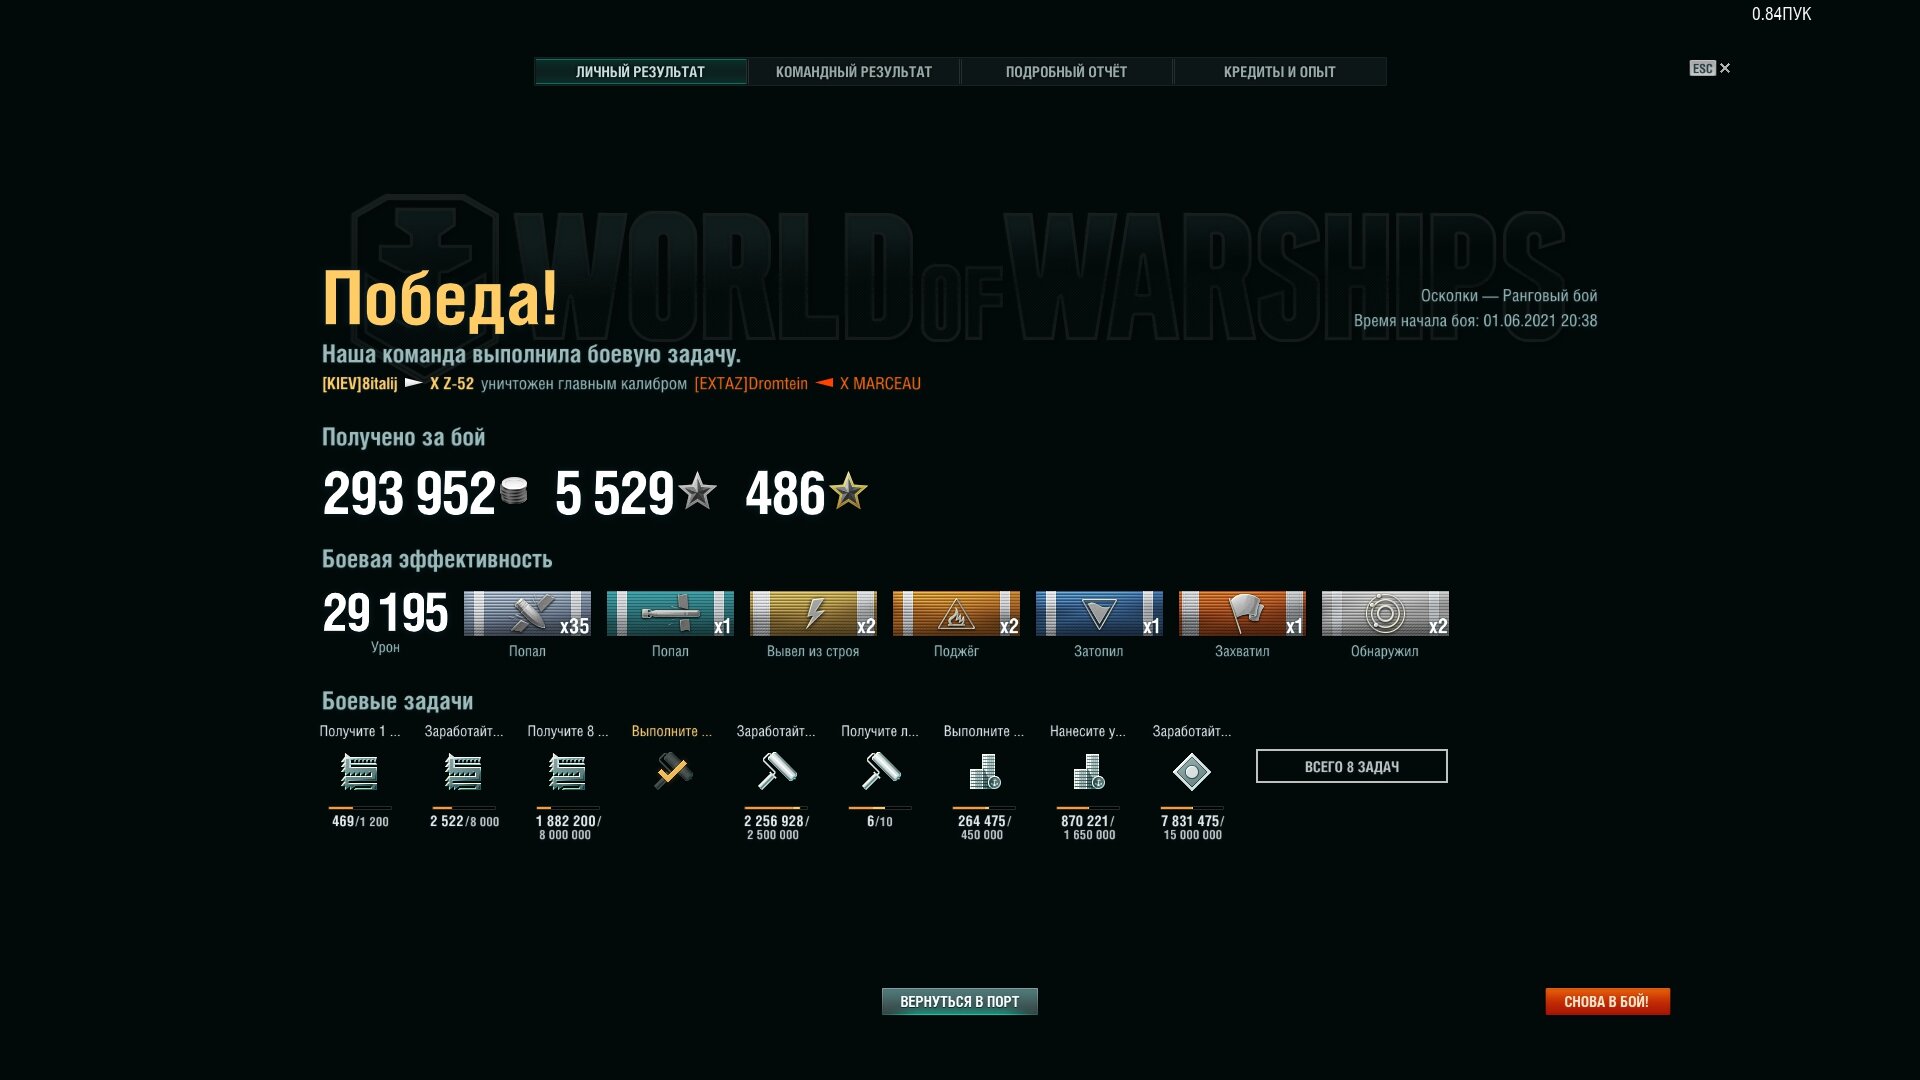Click the progress bar above 469/1 200
Screen dimensions: 1920x1080
[359, 808]
